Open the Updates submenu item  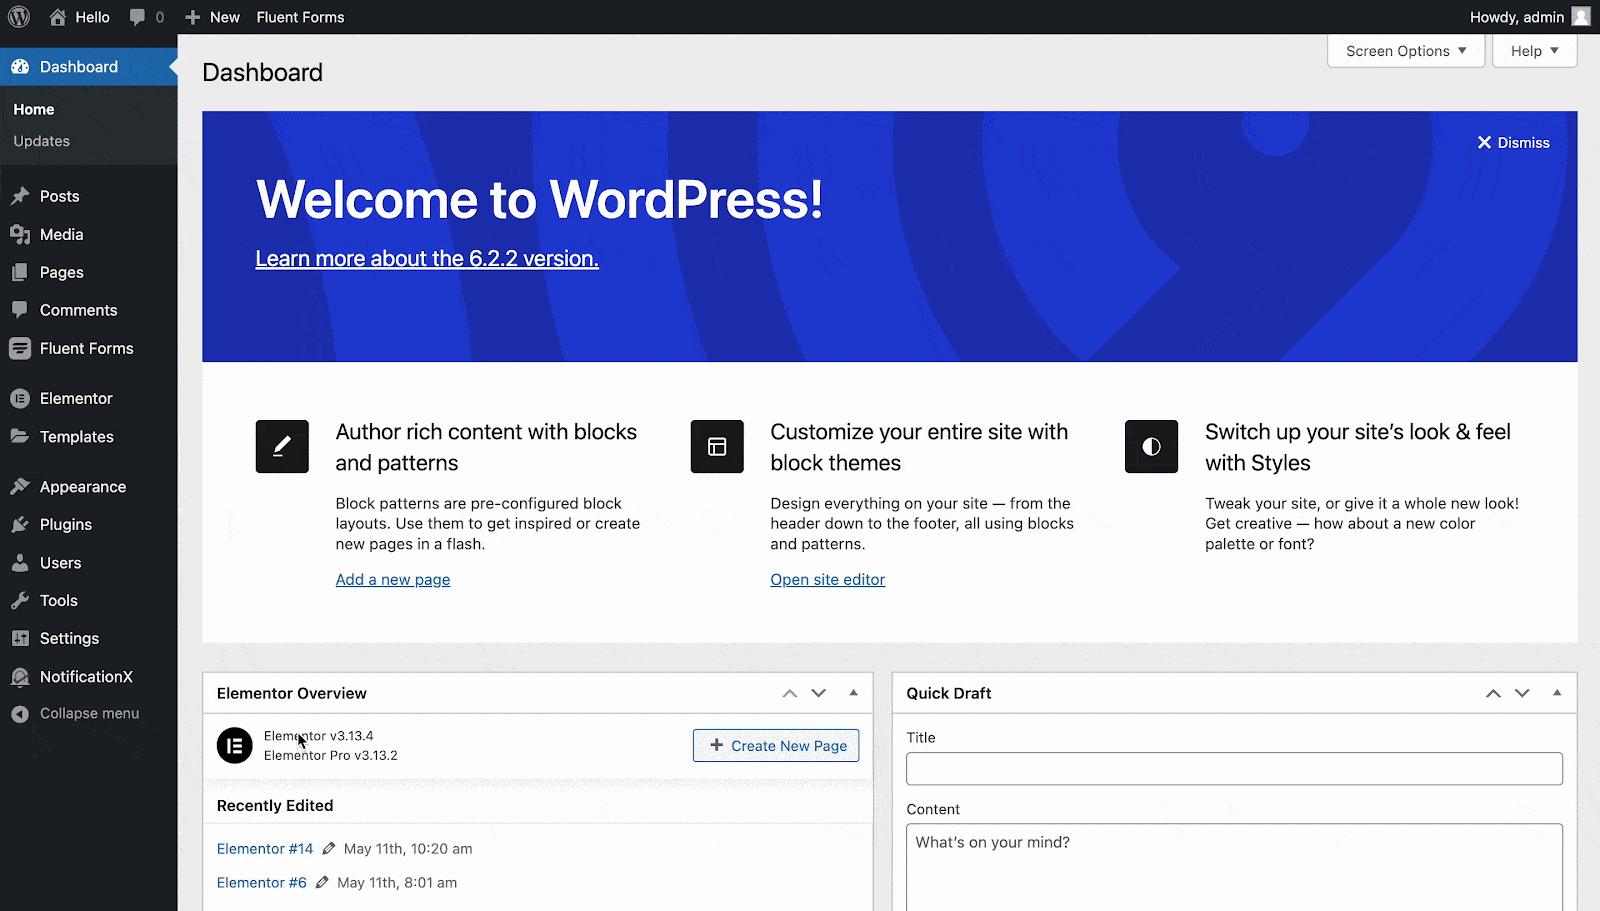pyautogui.click(x=42, y=141)
